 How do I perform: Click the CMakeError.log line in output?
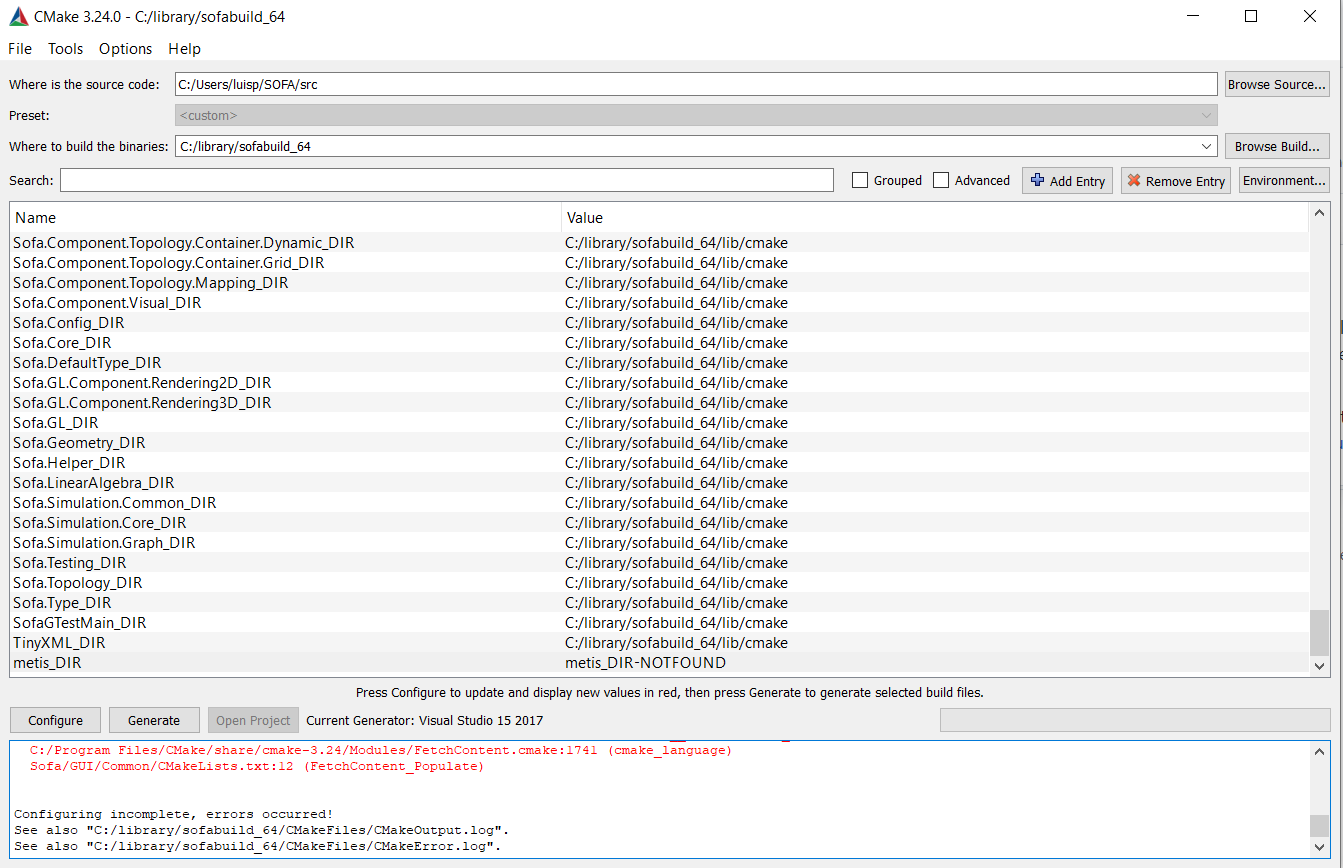click(x=258, y=846)
